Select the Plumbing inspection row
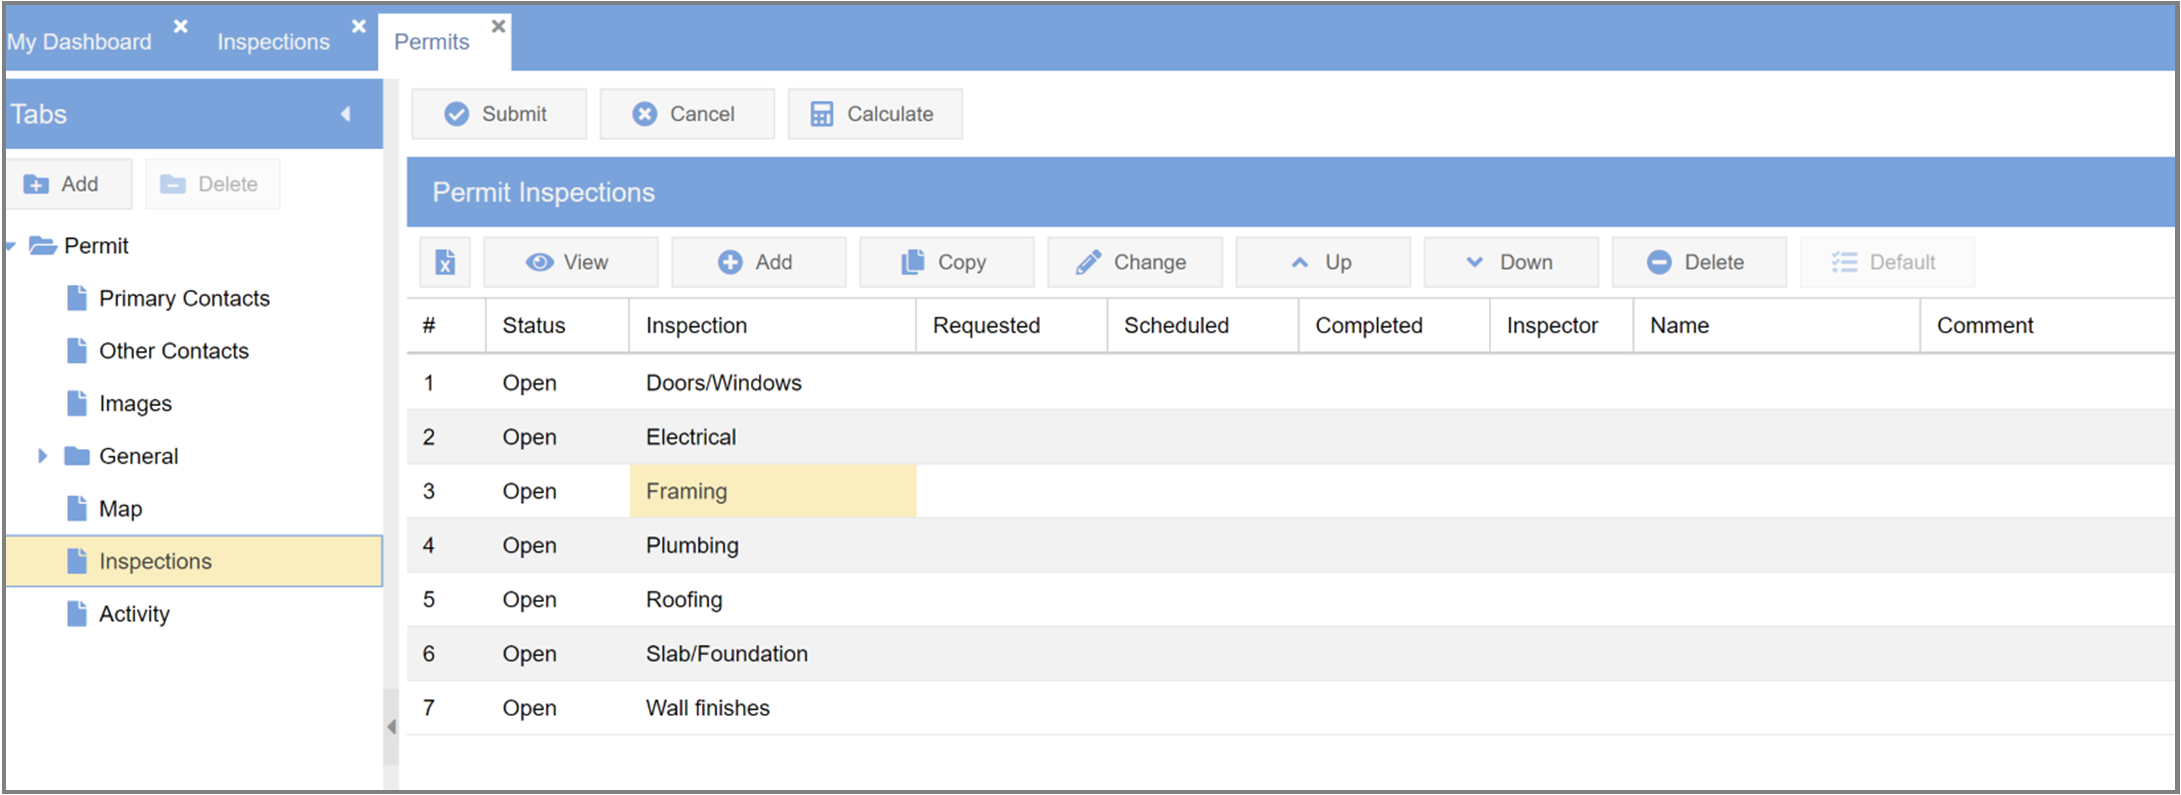The width and height of the screenshot is (2181, 795). click(692, 545)
